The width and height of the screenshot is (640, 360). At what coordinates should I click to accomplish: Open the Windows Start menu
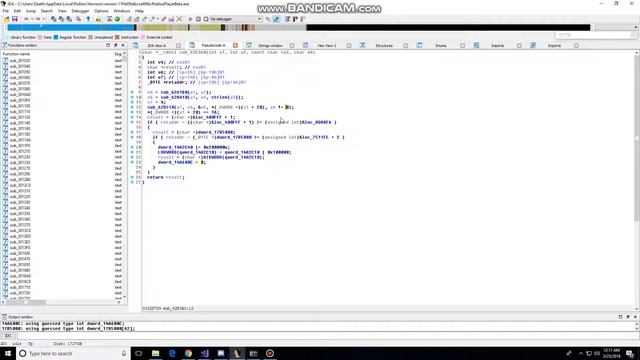[x=8, y=353]
